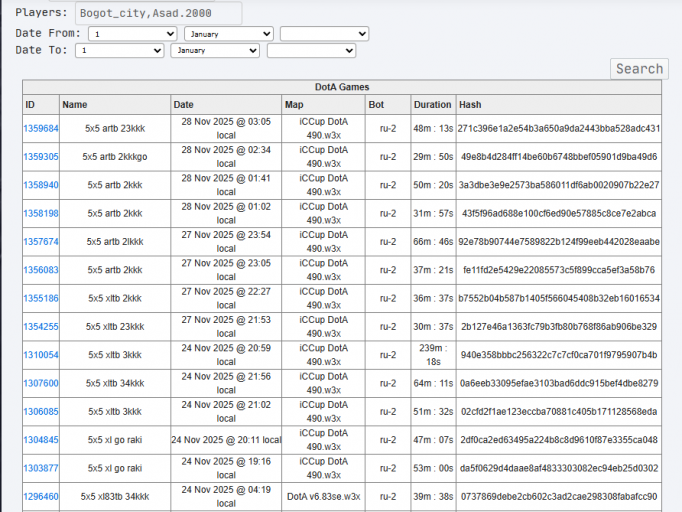The image size is (682, 512).
Task: Open game ID 1357674
Action: (41, 241)
